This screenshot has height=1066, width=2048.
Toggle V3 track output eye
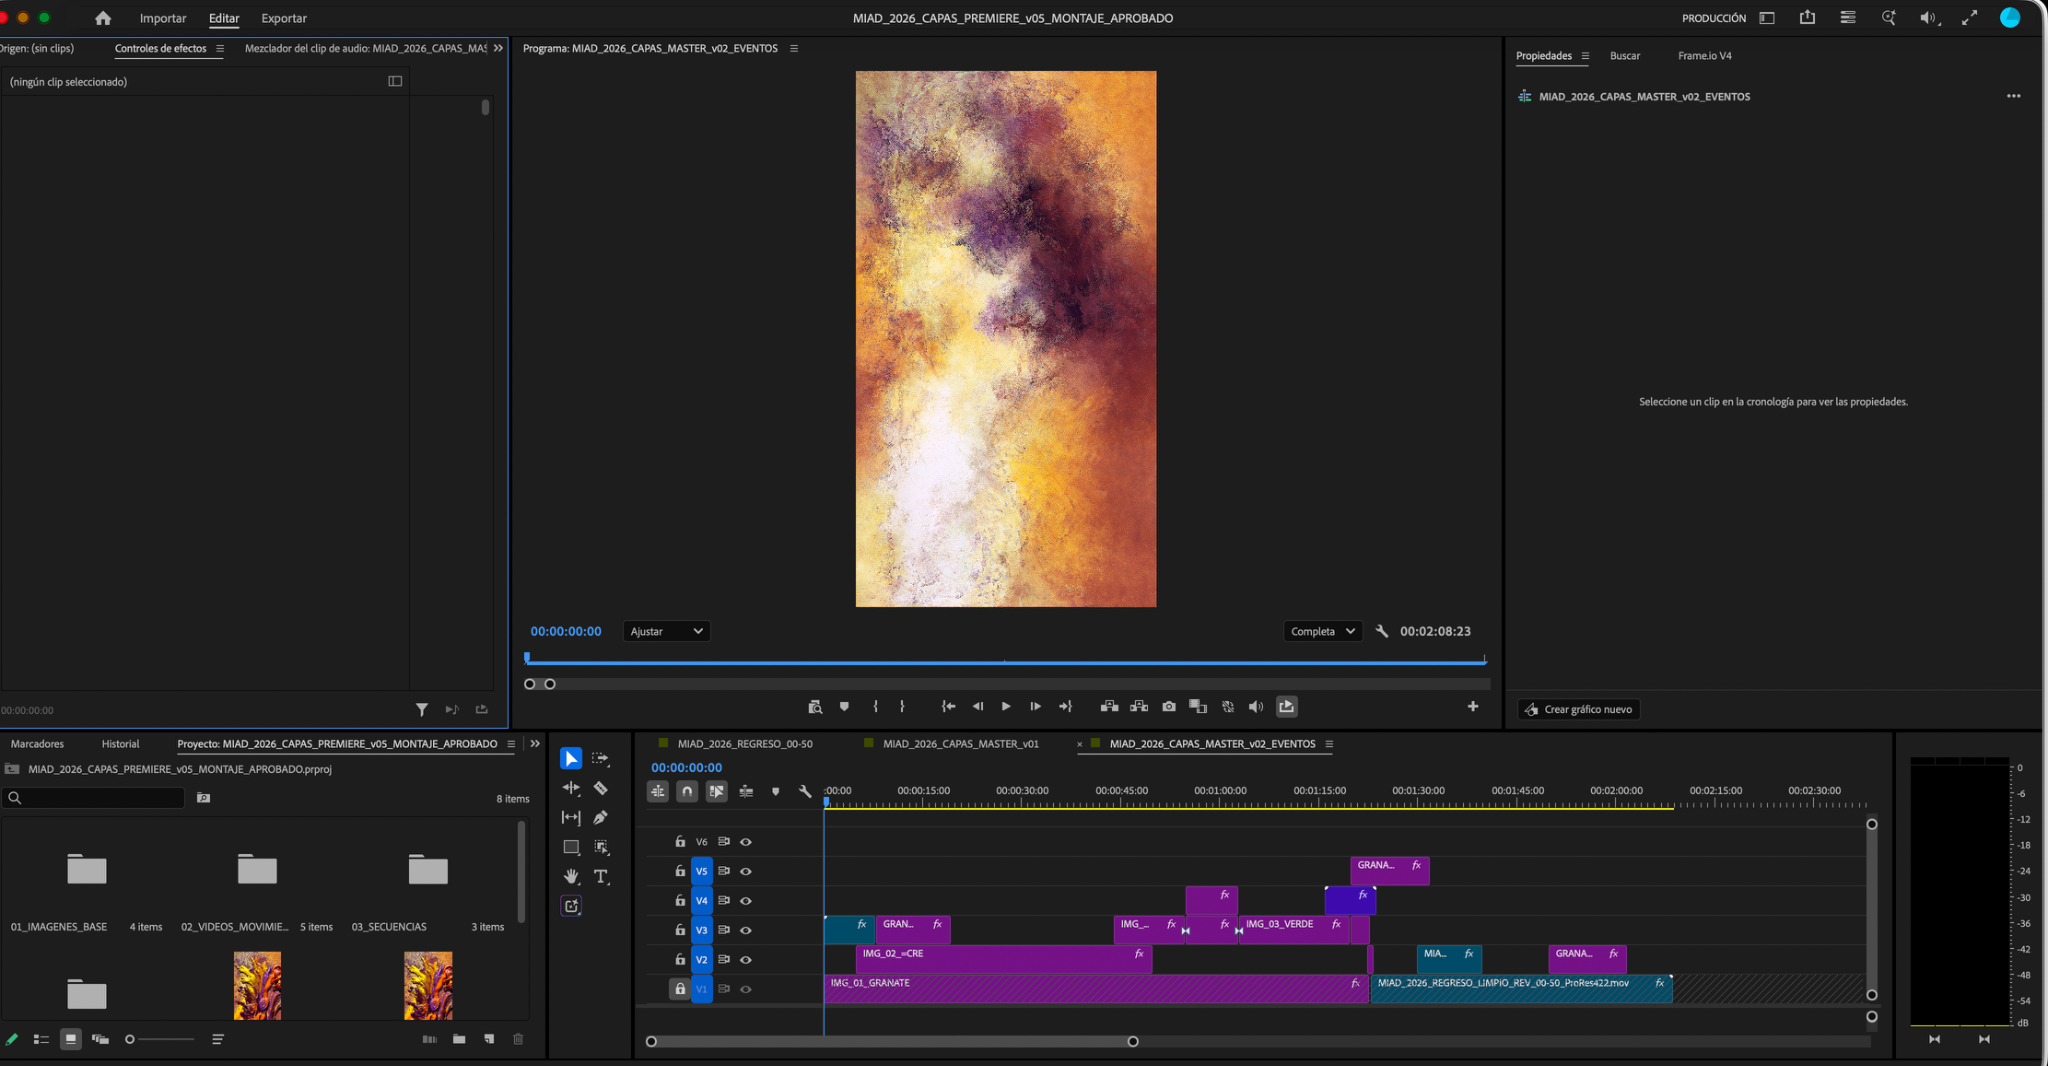pyautogui.click(x=746, y=931)
